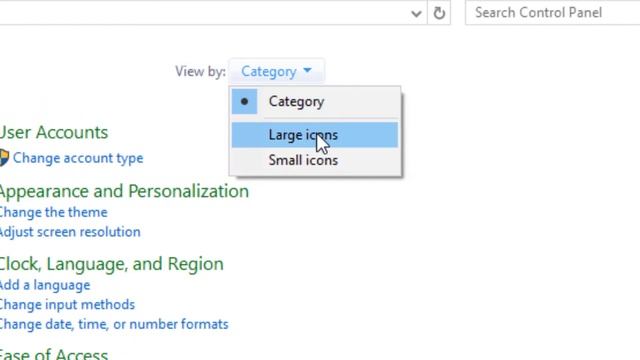Open Appearance and Personalization category
The image size is (640, 360).
(124, 191)
